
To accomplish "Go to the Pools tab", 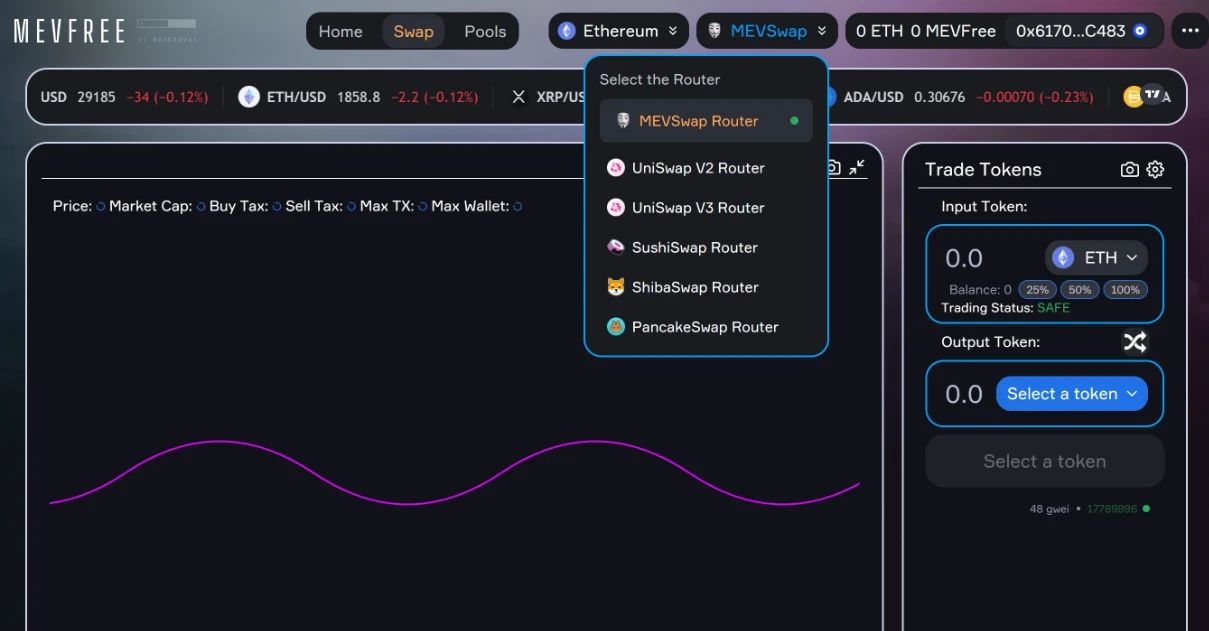I will (x=485, y=31).
